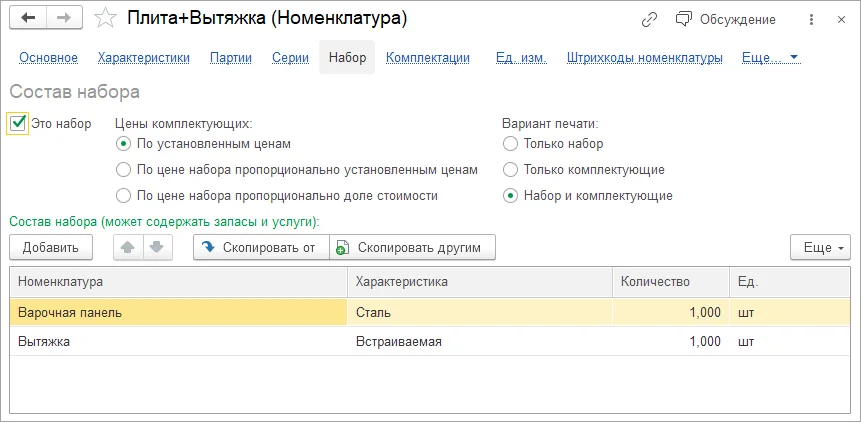Copy link using the chain icon

(x=649, y=20)
